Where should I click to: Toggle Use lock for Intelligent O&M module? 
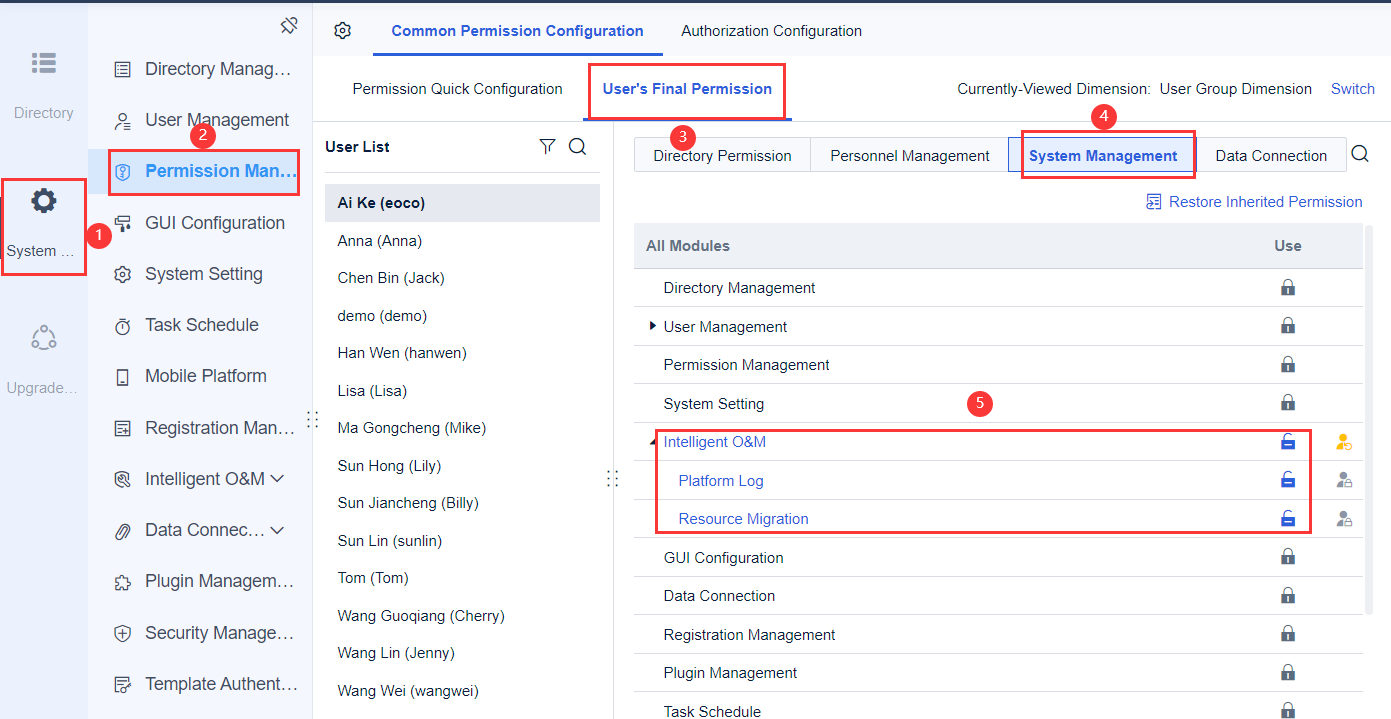coord(1288,441)
